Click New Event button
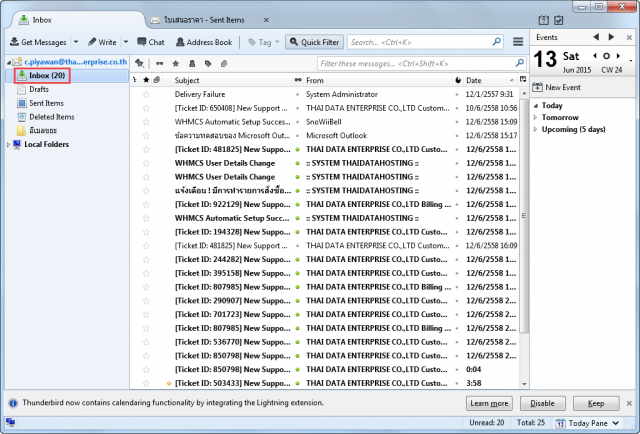Viewport: 640px width, 434px height. 556,87
